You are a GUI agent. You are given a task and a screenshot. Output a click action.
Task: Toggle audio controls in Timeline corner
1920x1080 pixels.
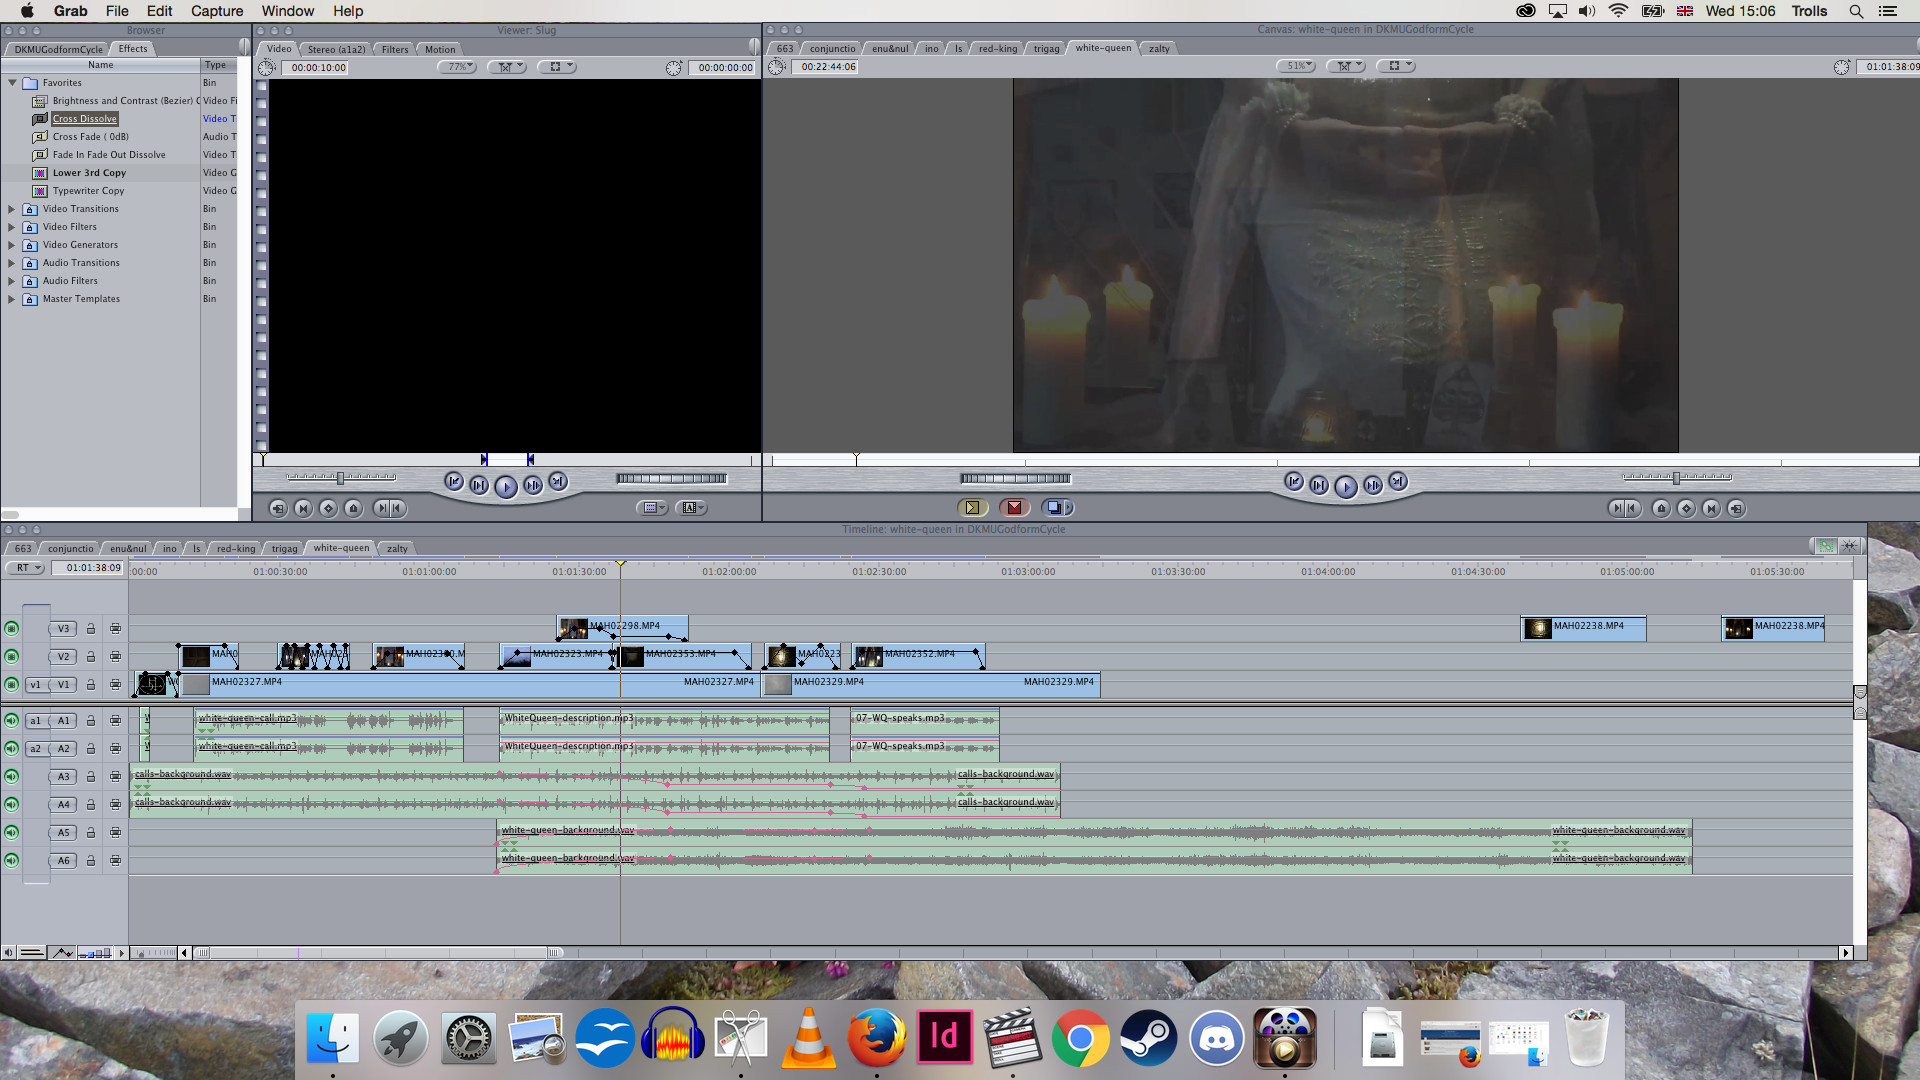(8, 953)
